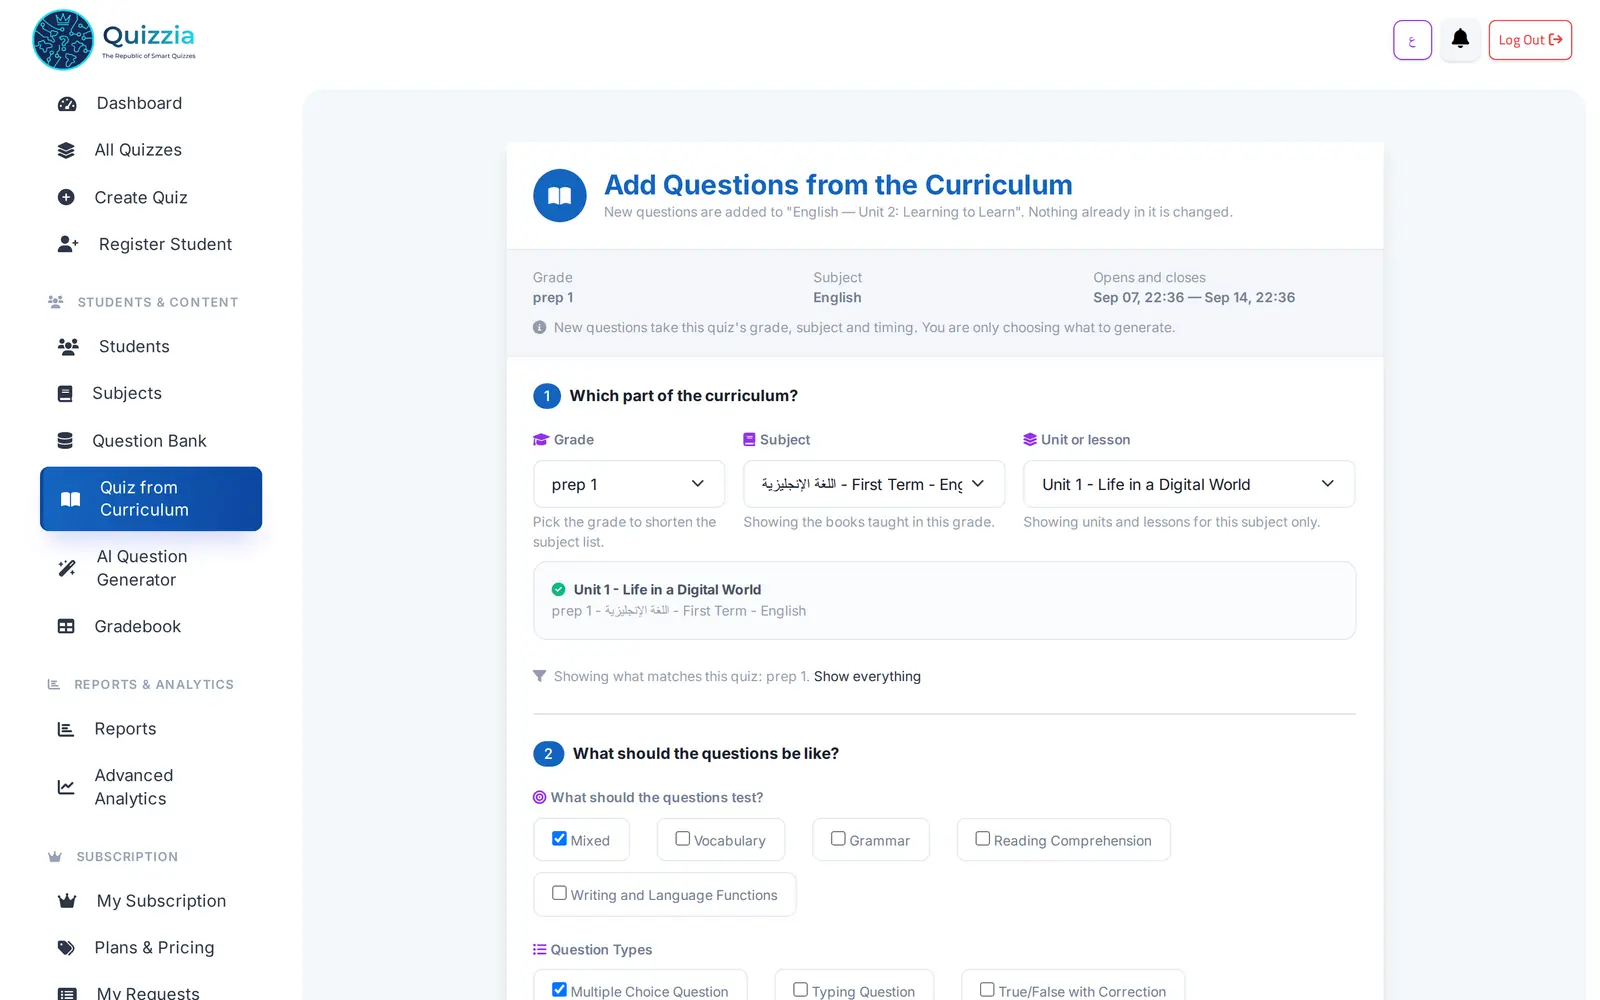1600x1000 pixels.
Task: Open the Subject dropdown
Action: pyautogui.click(x=874, y=484)
